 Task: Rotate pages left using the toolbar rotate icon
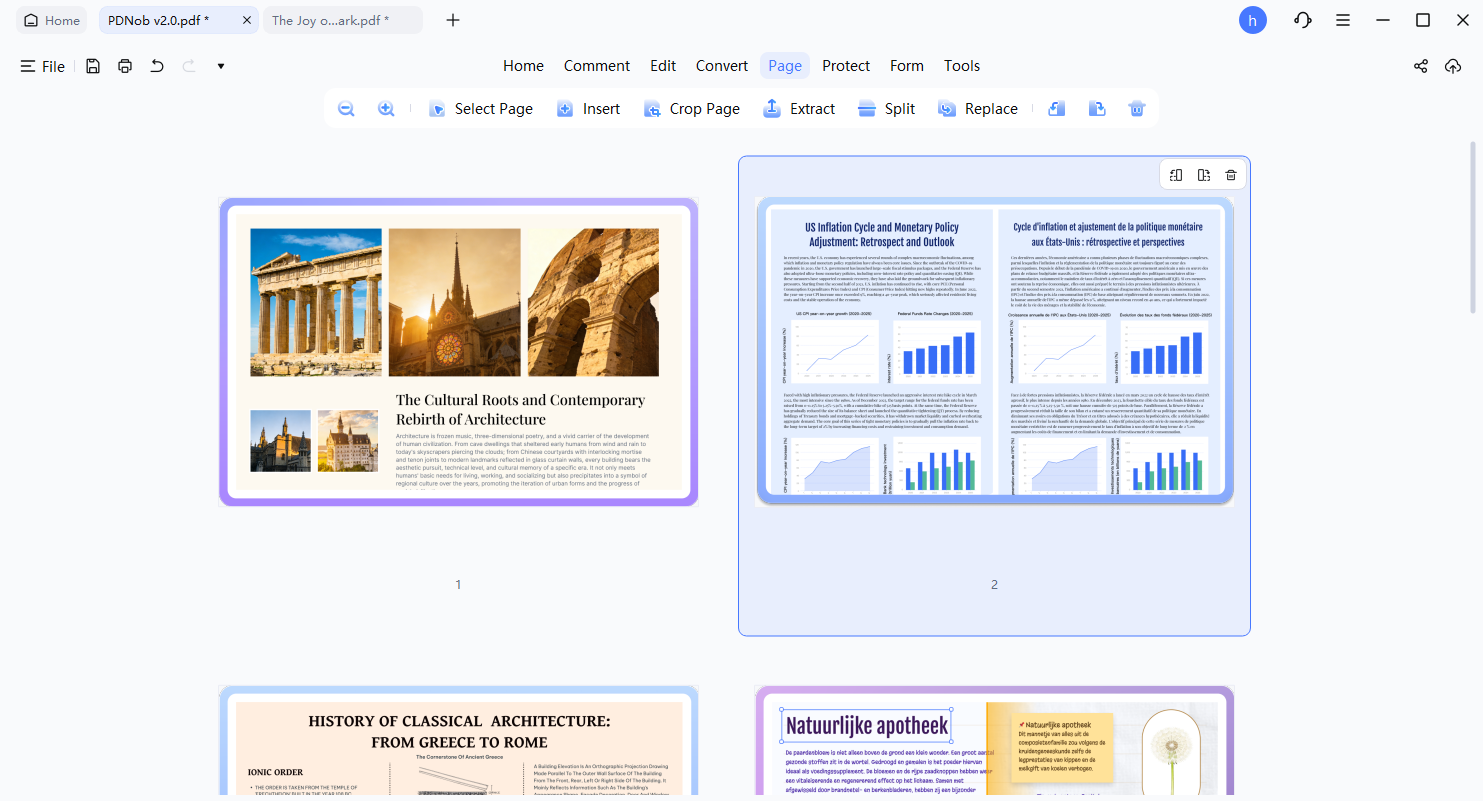(x=1056, y=108)
